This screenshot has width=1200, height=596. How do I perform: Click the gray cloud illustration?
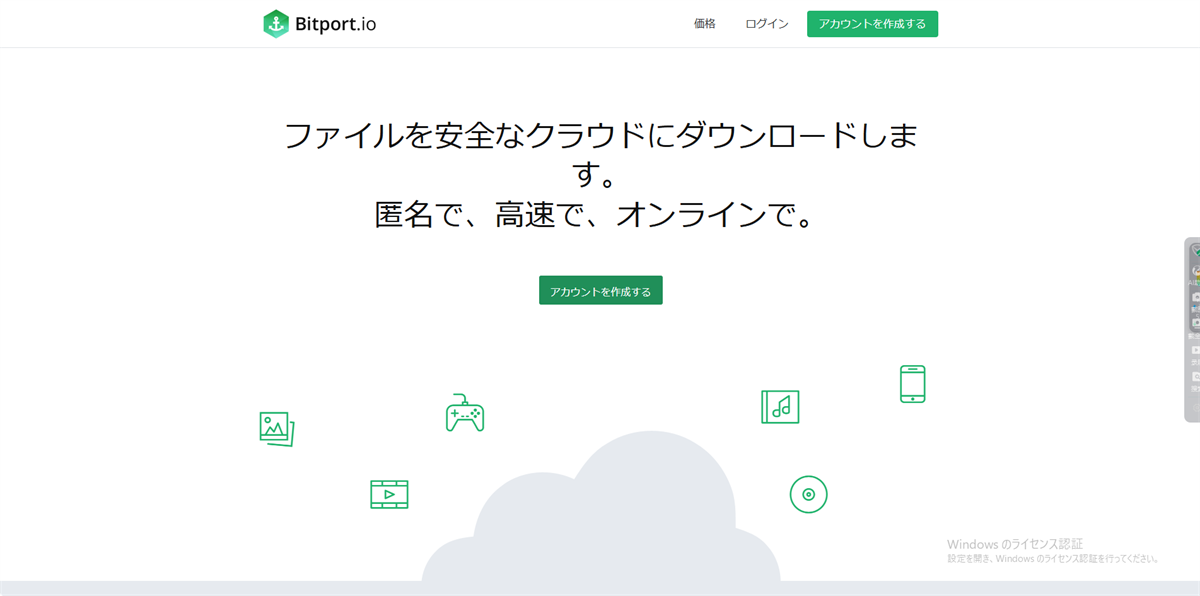pos(601,507)
